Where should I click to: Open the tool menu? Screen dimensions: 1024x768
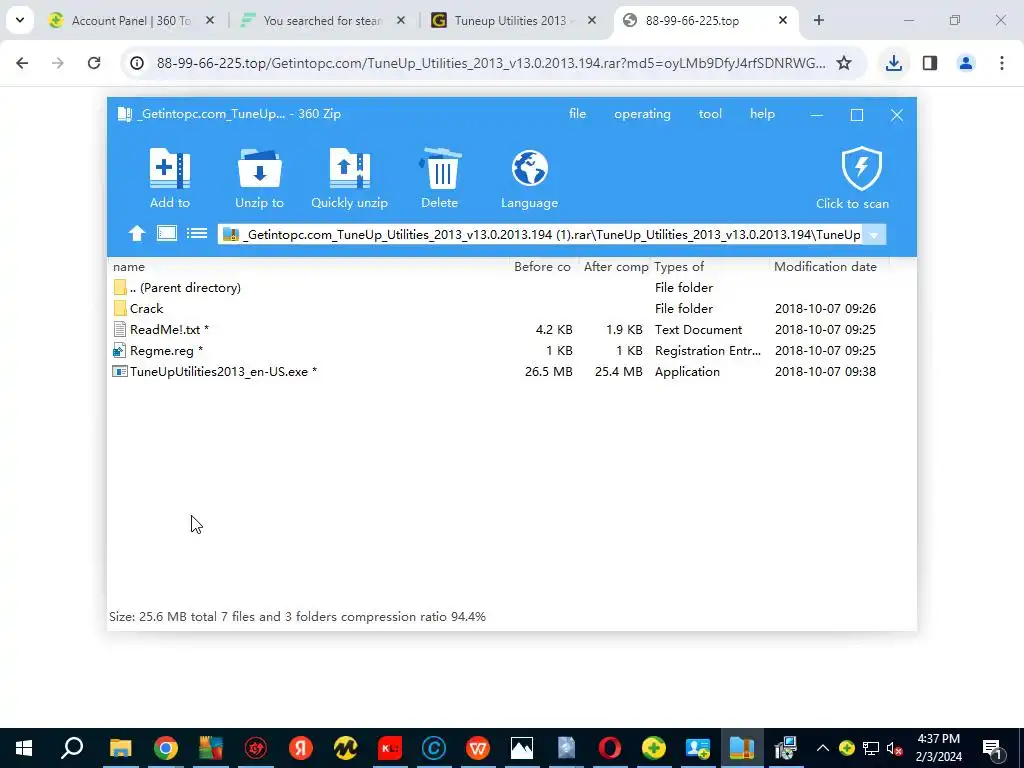coord(710,114)
